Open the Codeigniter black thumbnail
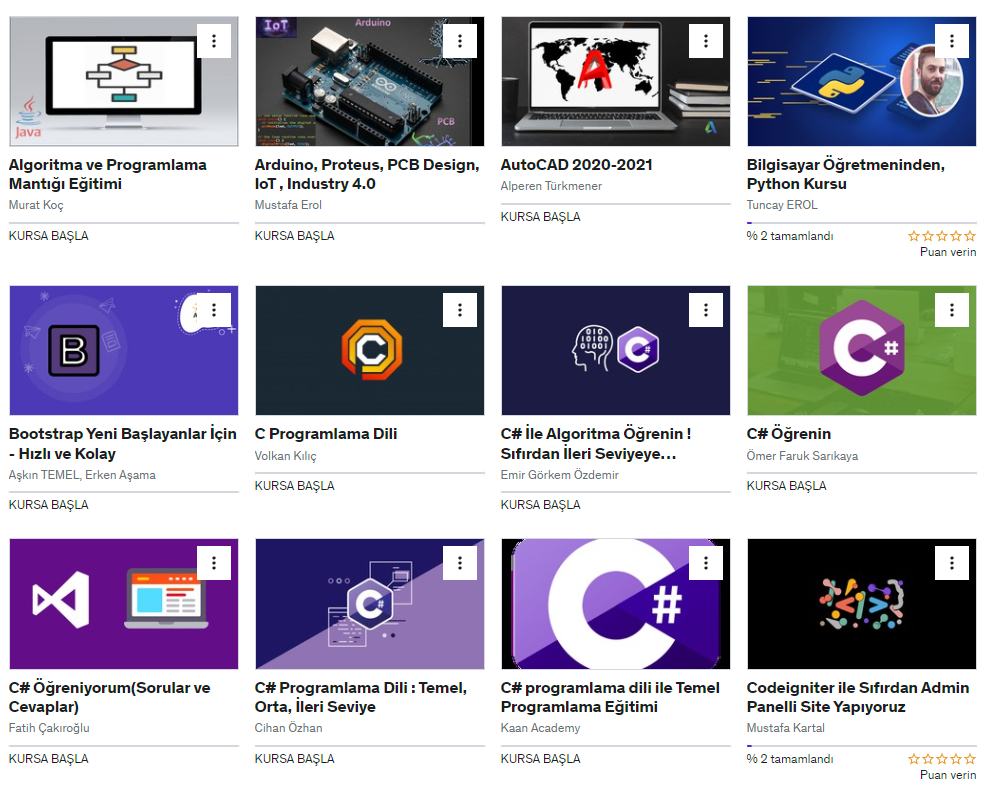 tap(862, 604)
